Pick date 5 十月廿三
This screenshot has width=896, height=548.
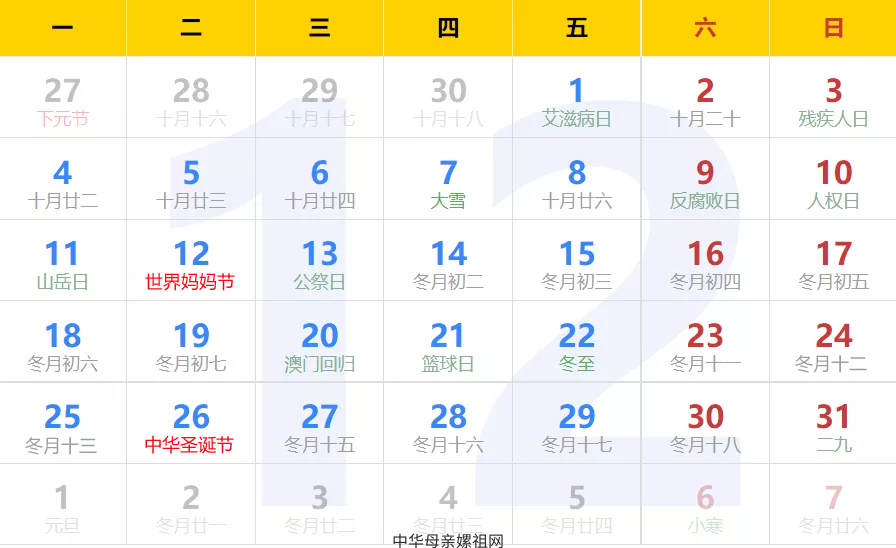191,179
